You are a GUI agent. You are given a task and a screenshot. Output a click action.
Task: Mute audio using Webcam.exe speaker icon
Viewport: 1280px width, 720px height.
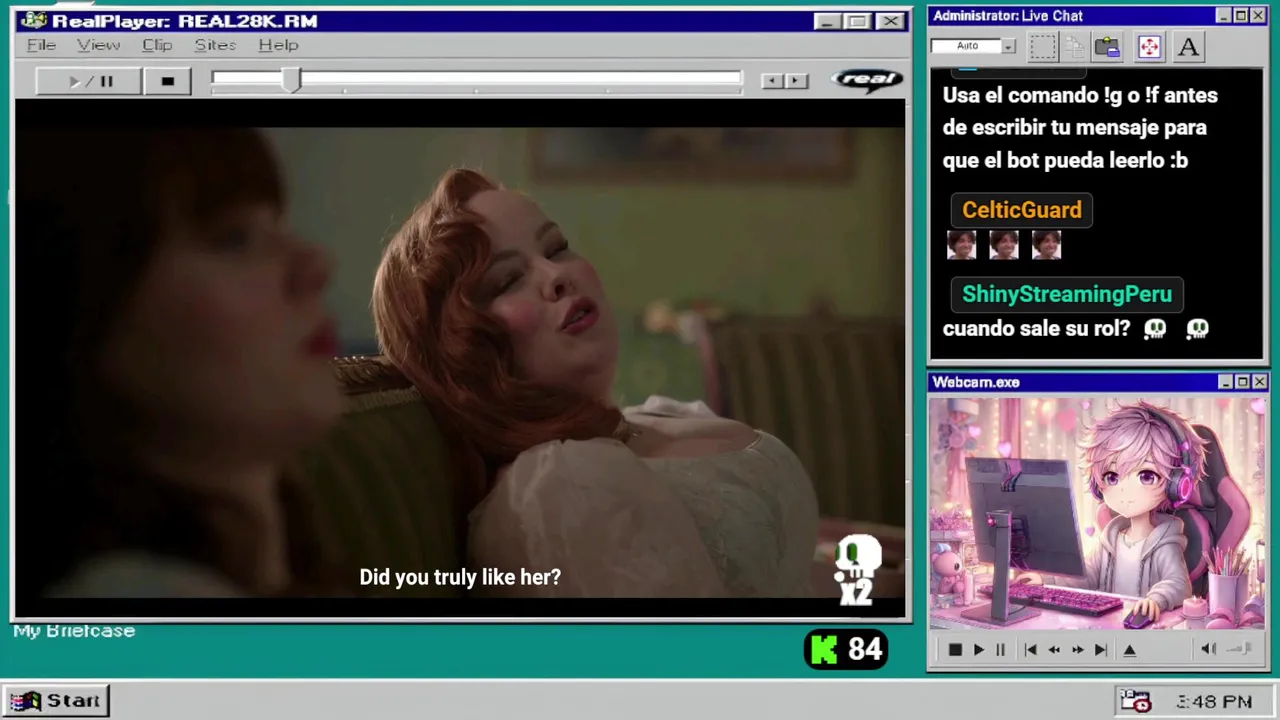[x=1208, y=649]
